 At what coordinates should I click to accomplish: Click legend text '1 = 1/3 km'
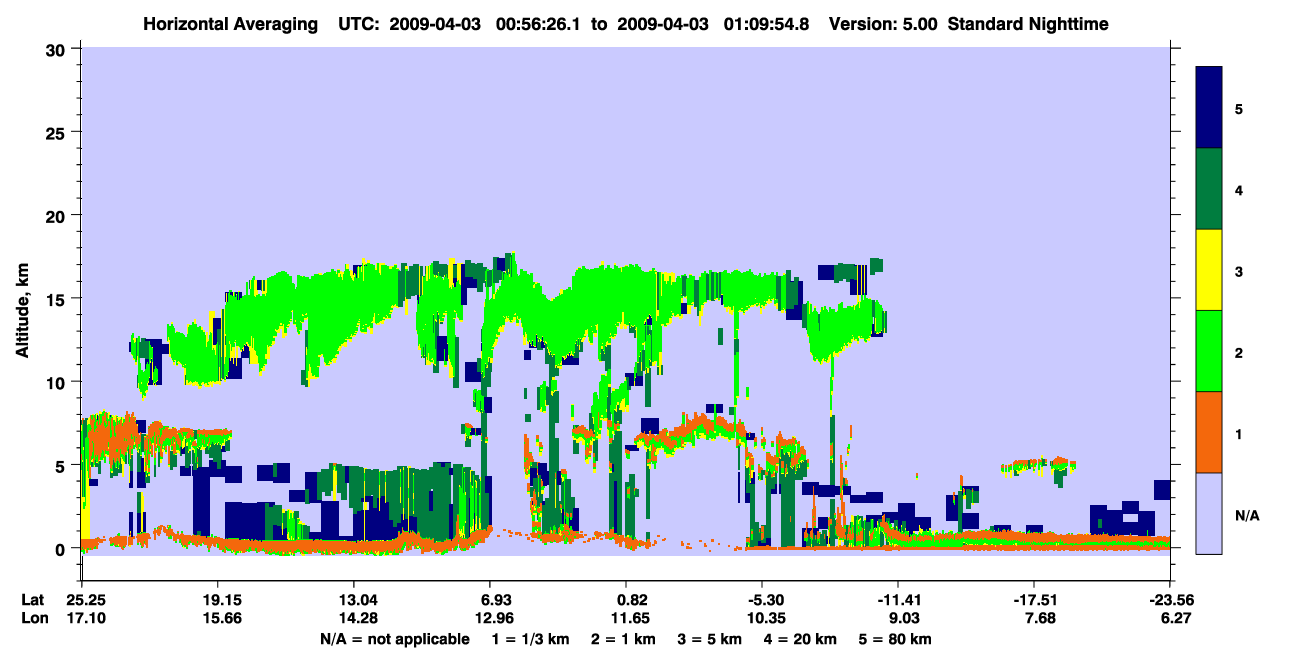531,639
